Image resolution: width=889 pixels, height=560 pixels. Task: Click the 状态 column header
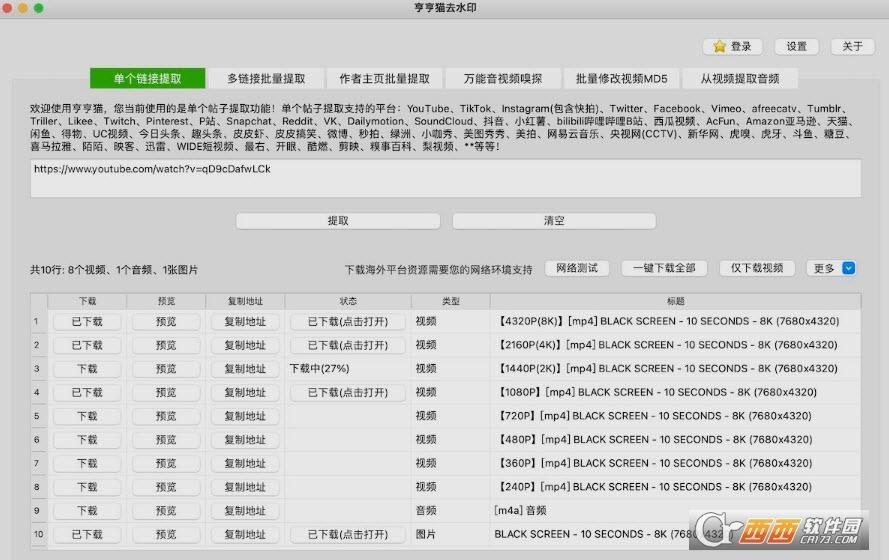coord(348,301)
